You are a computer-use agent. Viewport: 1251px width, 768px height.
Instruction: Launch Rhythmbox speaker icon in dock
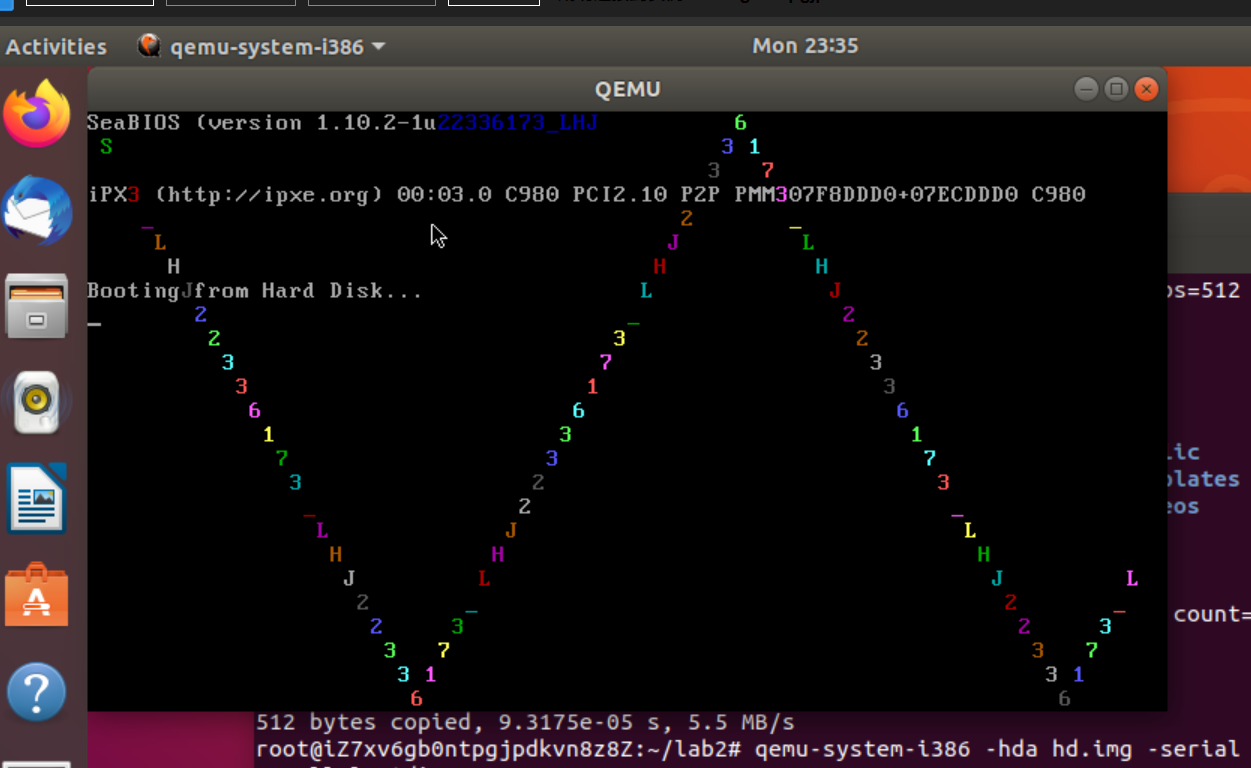(37, 402)
